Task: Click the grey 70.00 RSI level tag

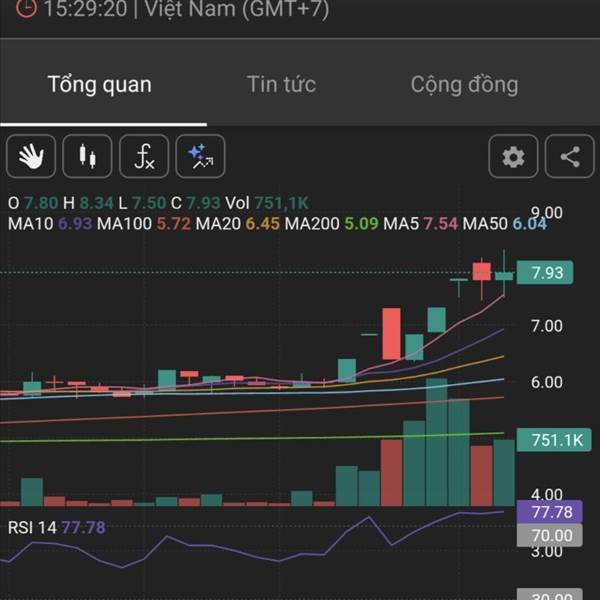Action: point(549,535)
